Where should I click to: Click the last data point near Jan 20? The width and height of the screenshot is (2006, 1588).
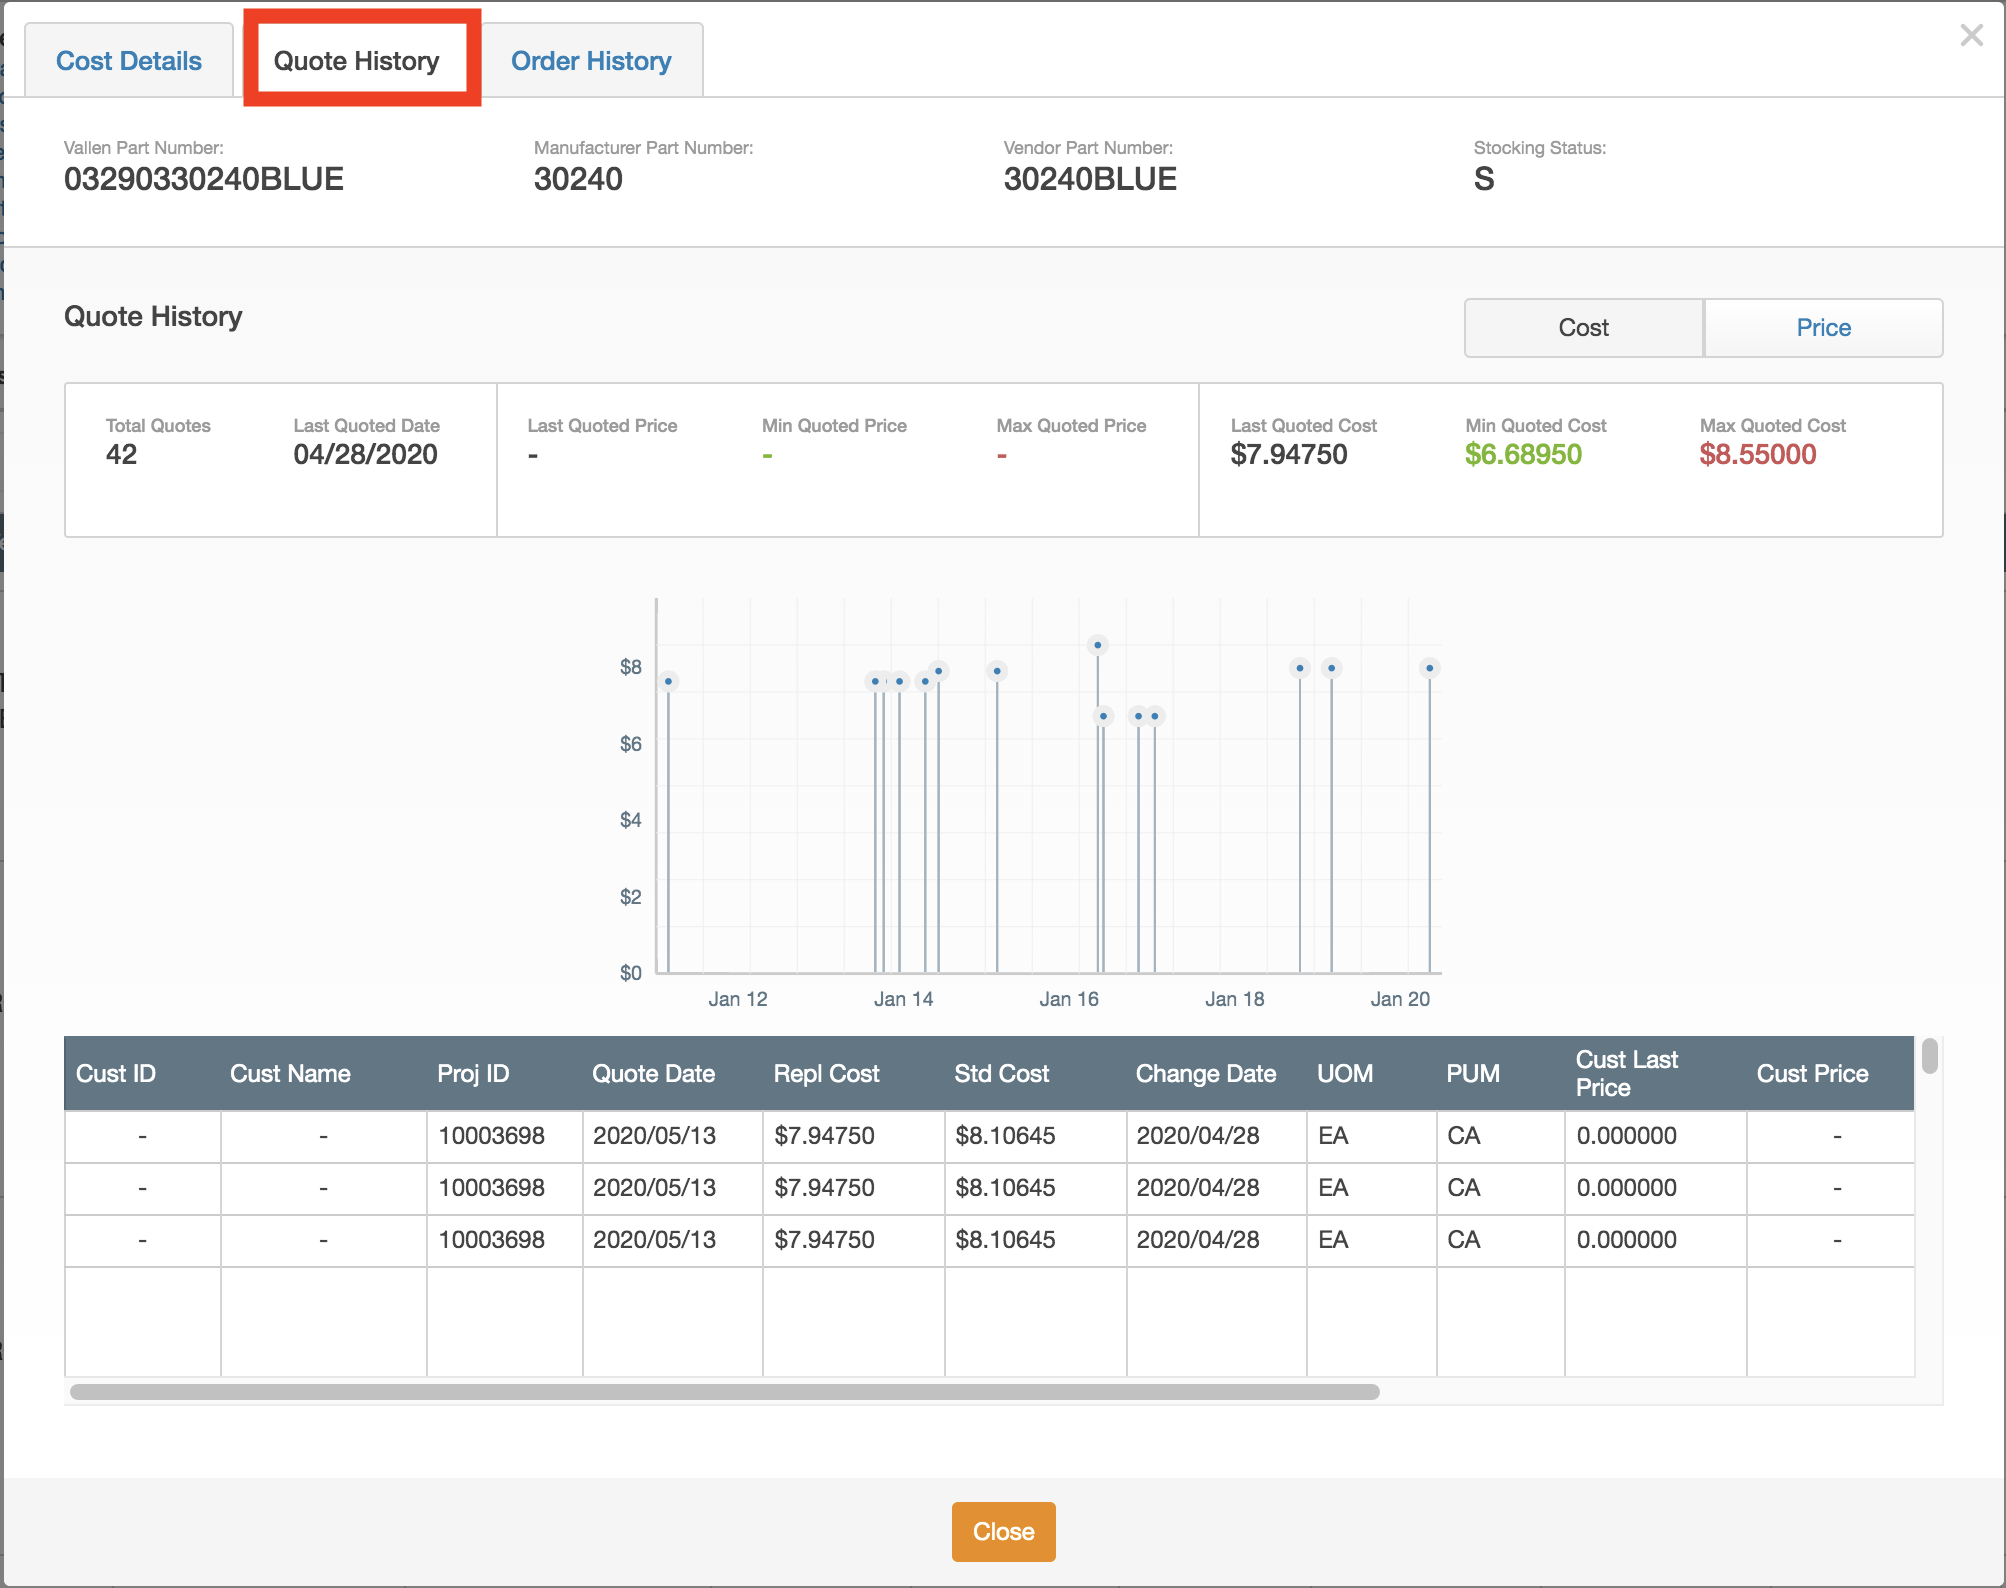point(1429,668)
